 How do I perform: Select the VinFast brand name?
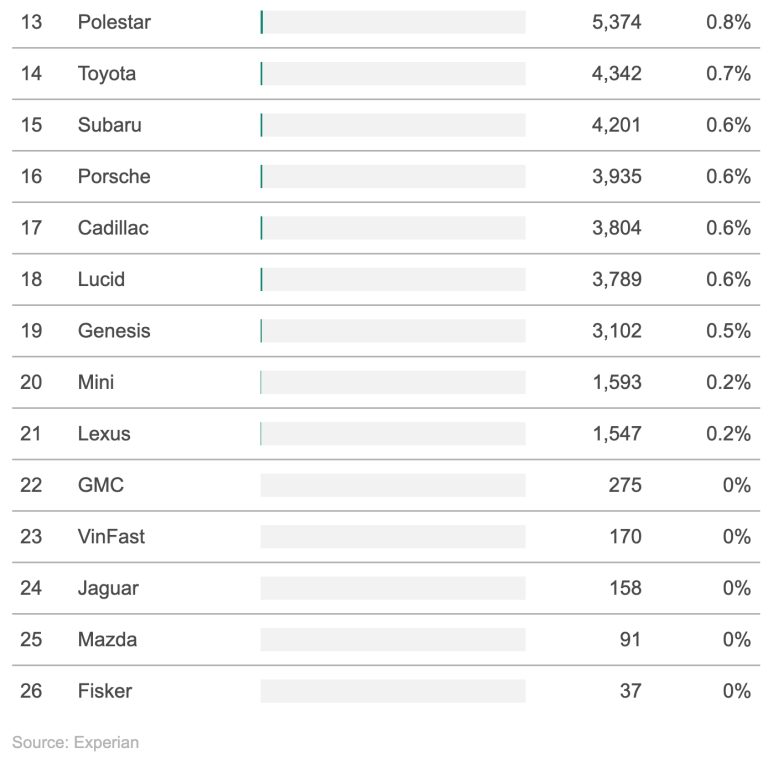pos(111,537)
